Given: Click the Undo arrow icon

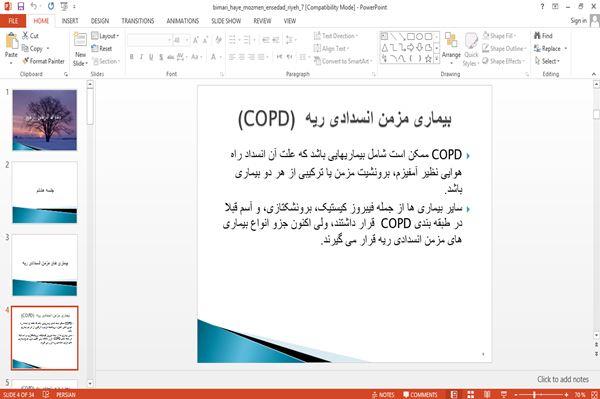Looking at the screenshot, I should point(34,6).
